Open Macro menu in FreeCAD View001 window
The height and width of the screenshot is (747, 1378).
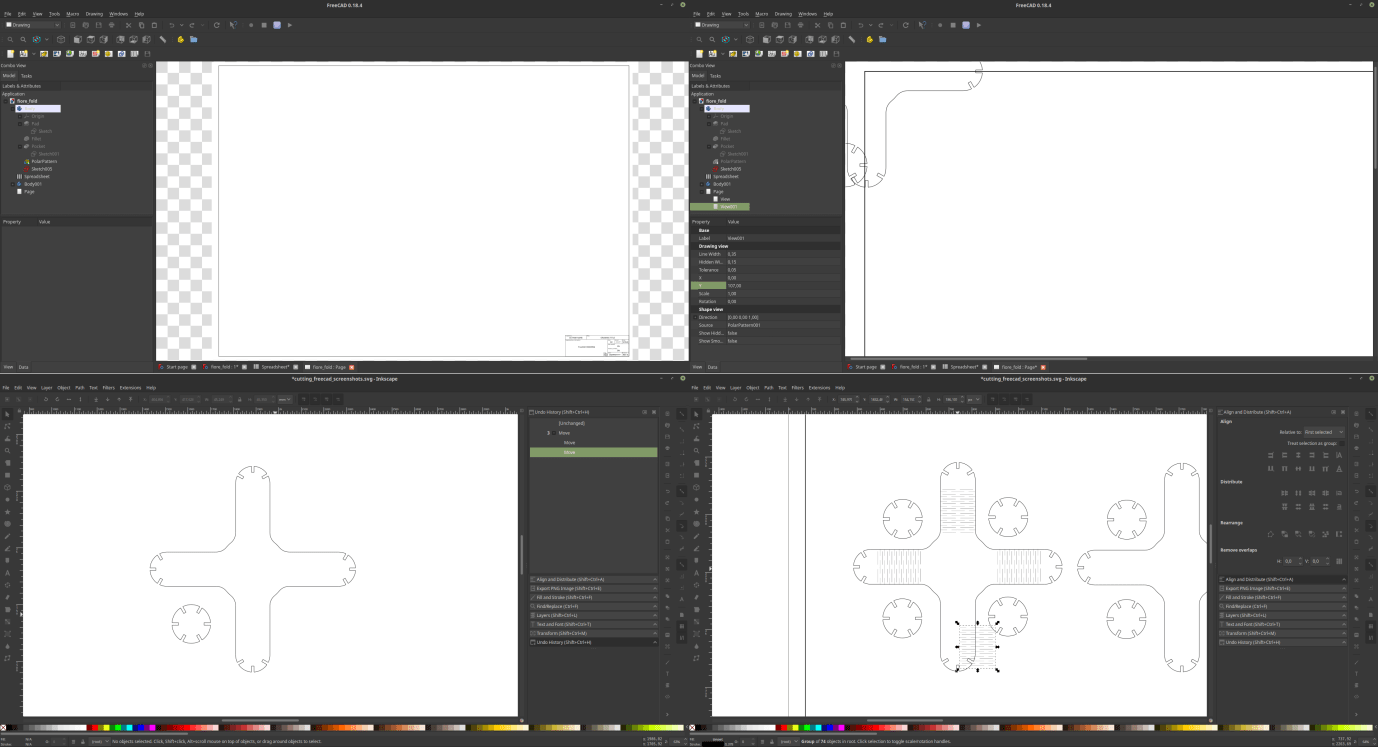[762, 14]
